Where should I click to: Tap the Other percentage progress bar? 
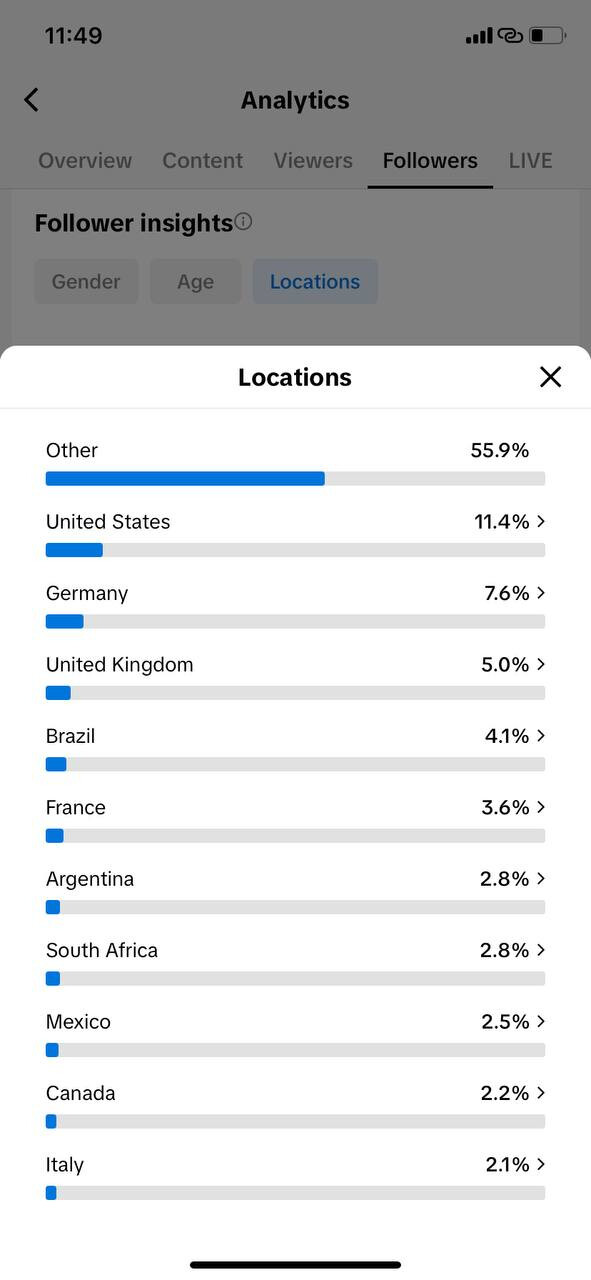pyautogui.click(x=295, y=479)
